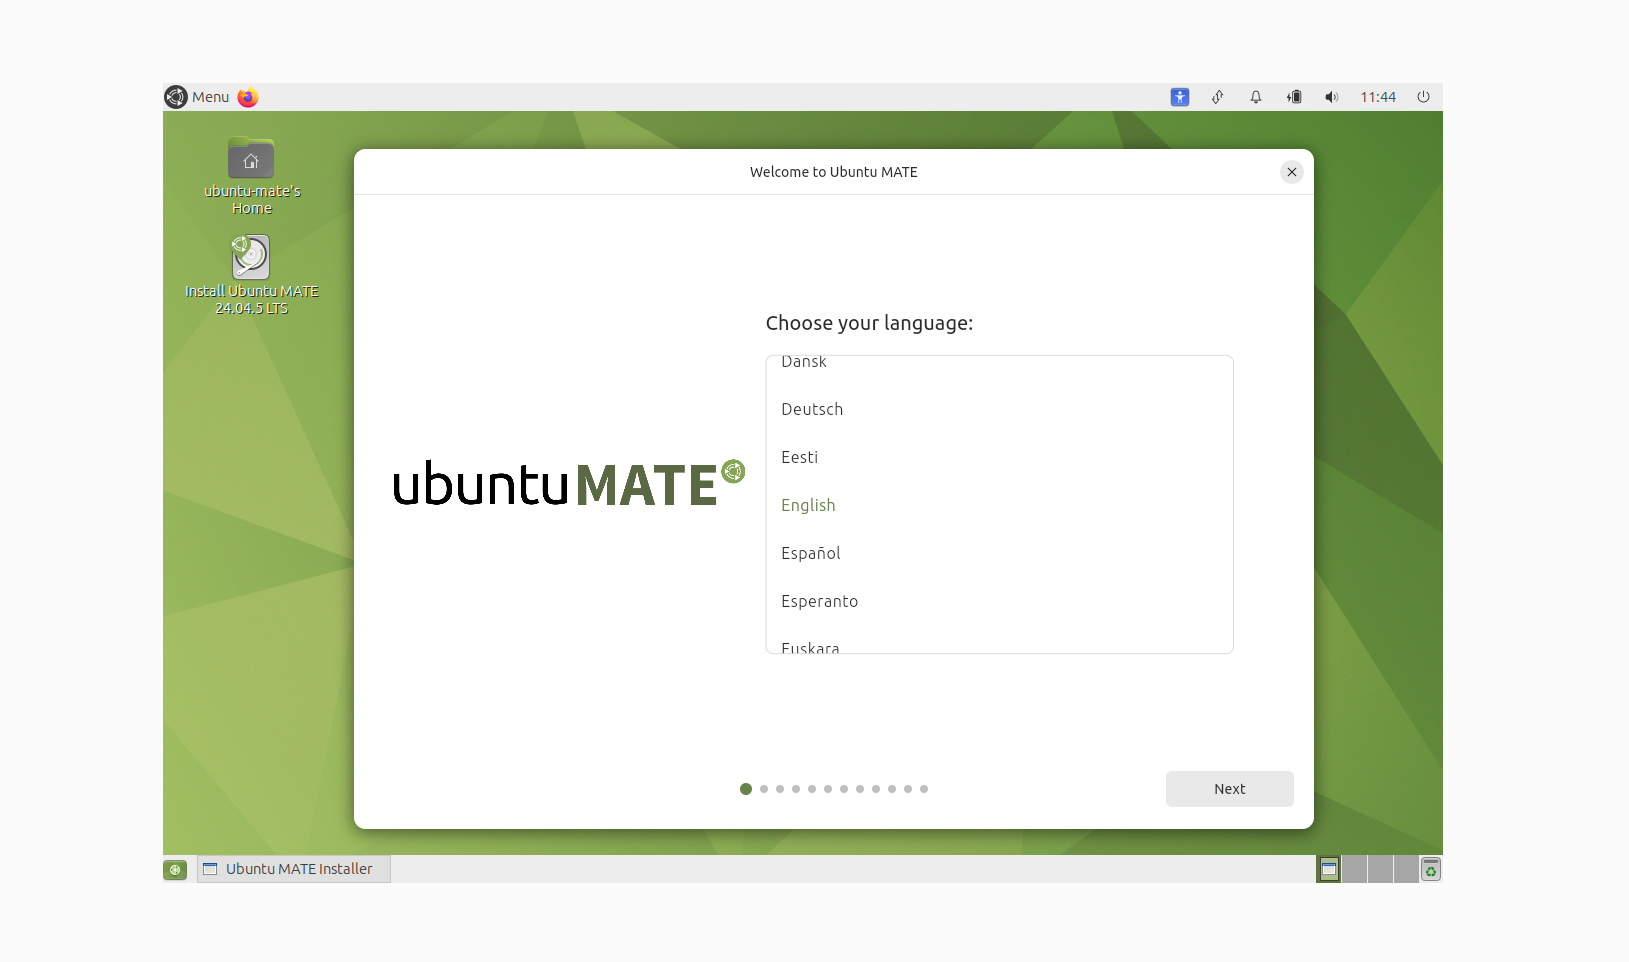Open the sound volume indicator
The width and height of the screenshot is (1629, 962).
click(x=1332, y=97)
